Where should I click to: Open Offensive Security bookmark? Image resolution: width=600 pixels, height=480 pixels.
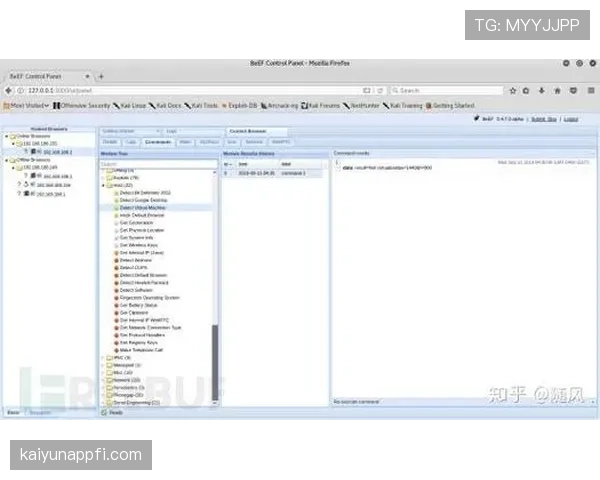click(84, 105)
